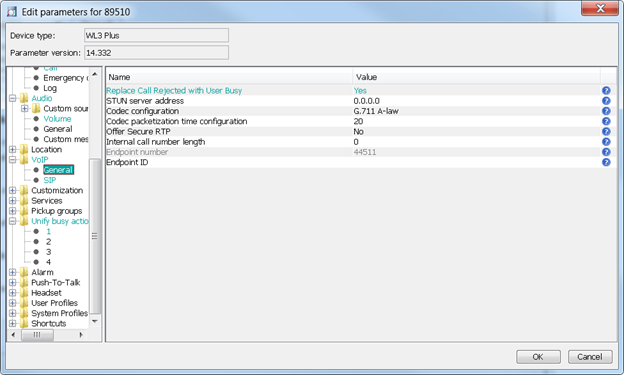Expand the Services tree node
624x375 pixels.
point(13,201)
